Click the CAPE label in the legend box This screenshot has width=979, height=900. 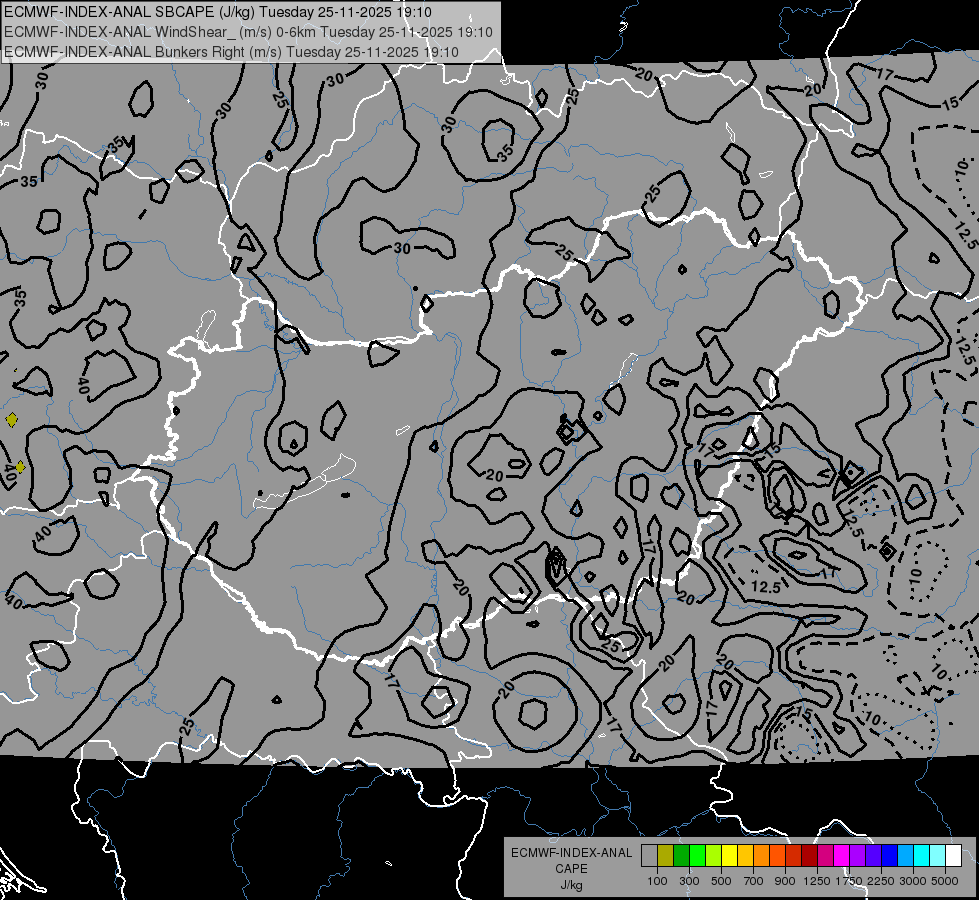pos(571,869)
